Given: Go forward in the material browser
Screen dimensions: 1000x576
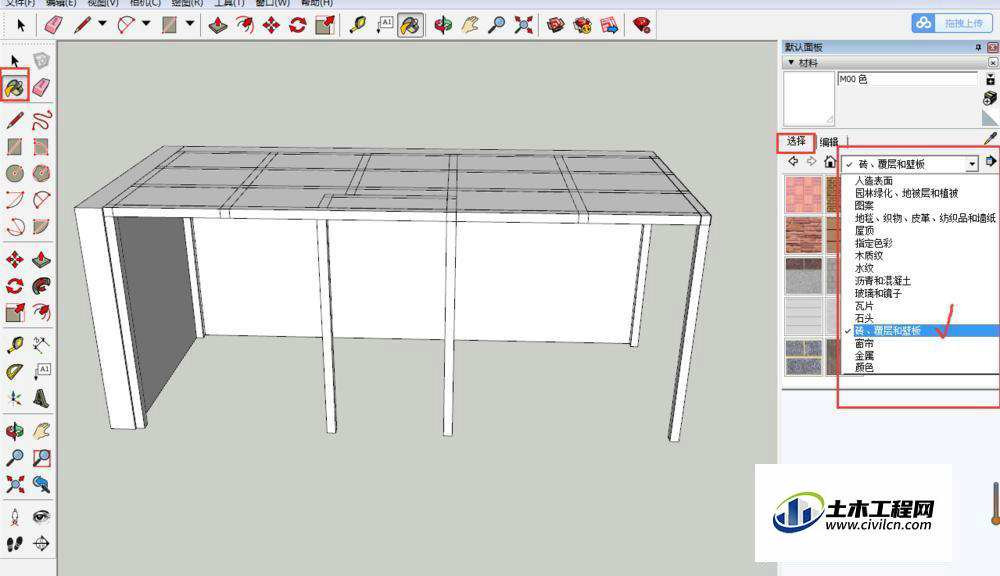Looking at the screenshot, I should [x=811, y=161].
